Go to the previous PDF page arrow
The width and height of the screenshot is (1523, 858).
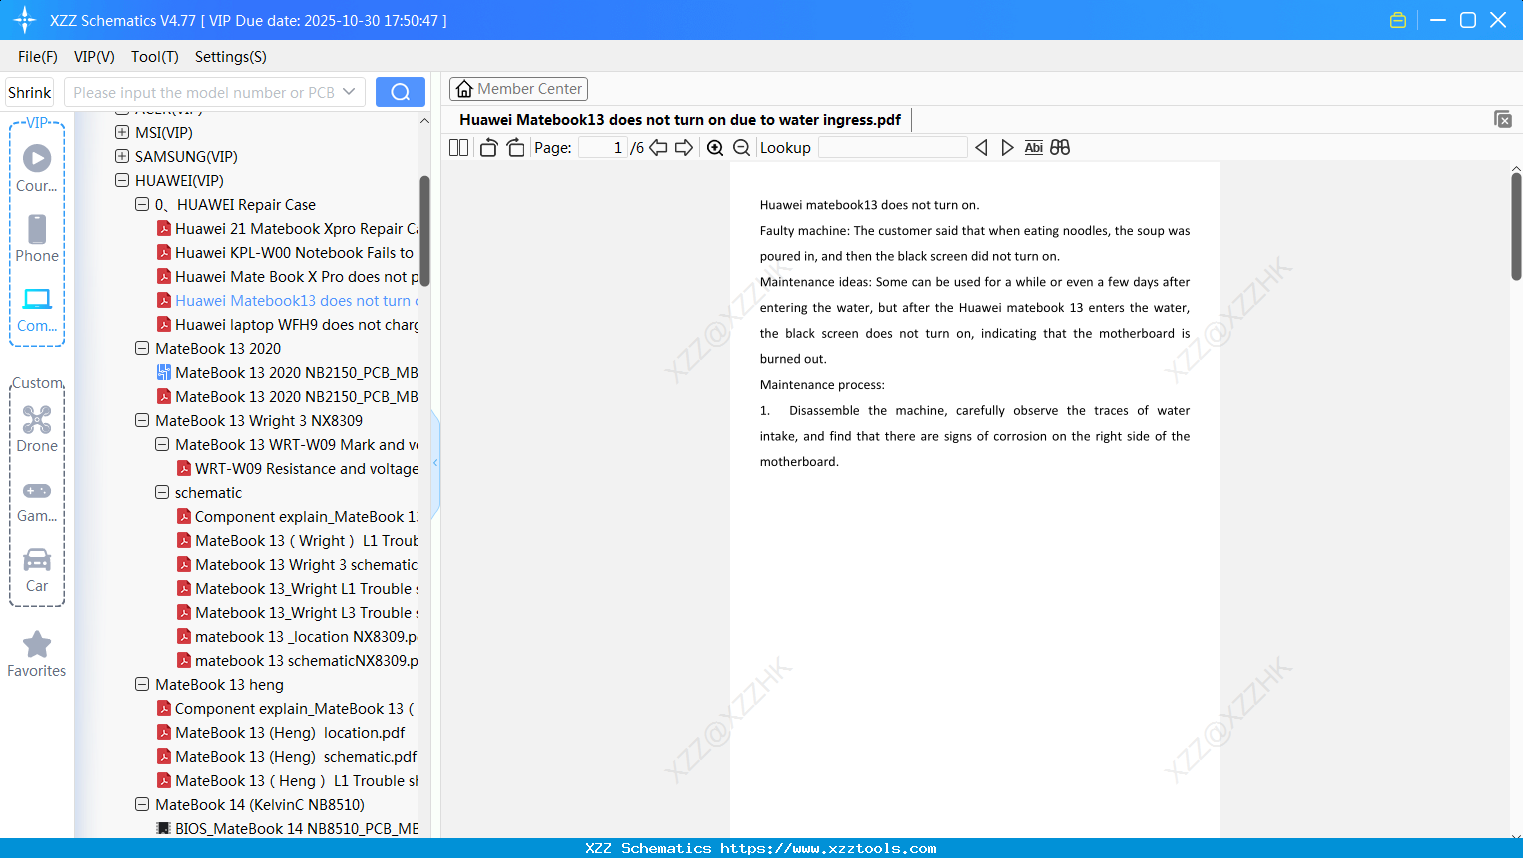pos(658,148)
